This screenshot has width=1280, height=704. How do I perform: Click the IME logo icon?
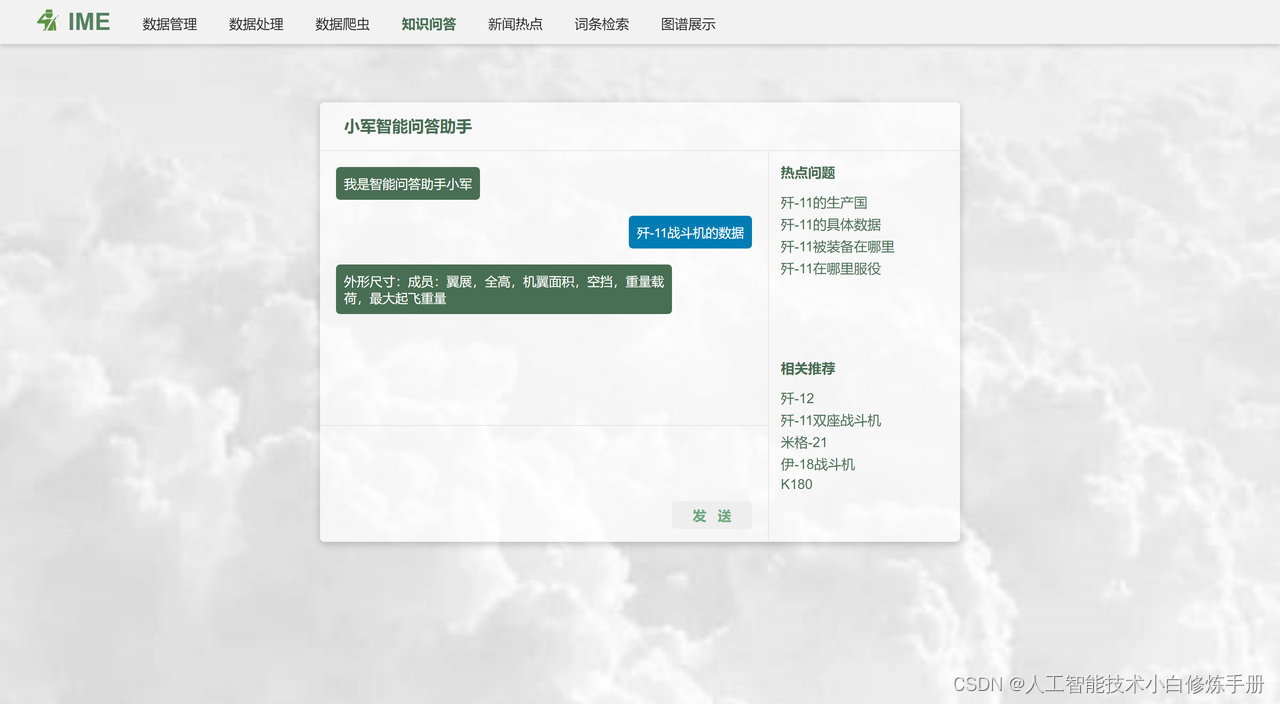pos(48,21)
